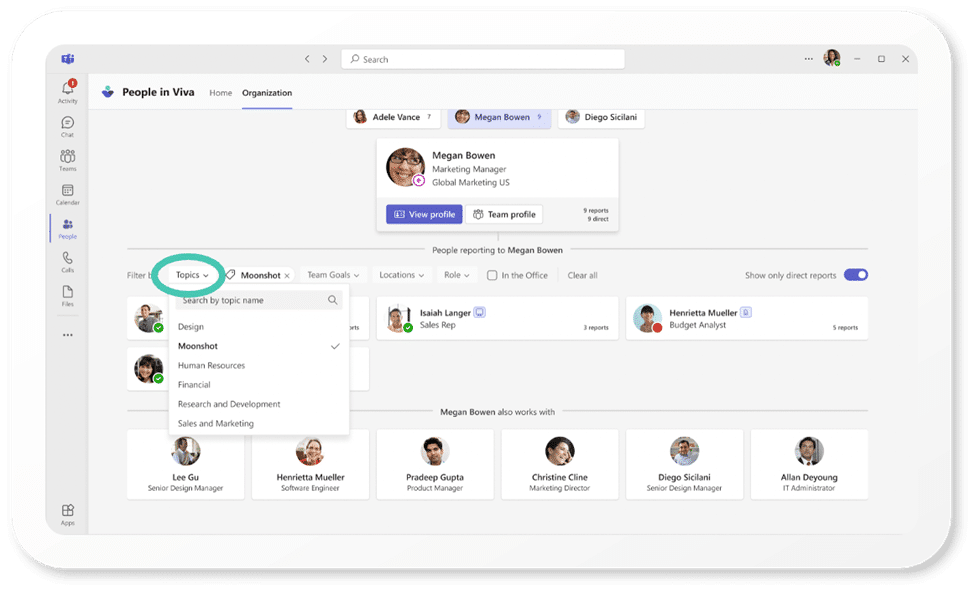Open Christine Cline's coworker card
Screen dimensions: 975x592
click(560, 465)
